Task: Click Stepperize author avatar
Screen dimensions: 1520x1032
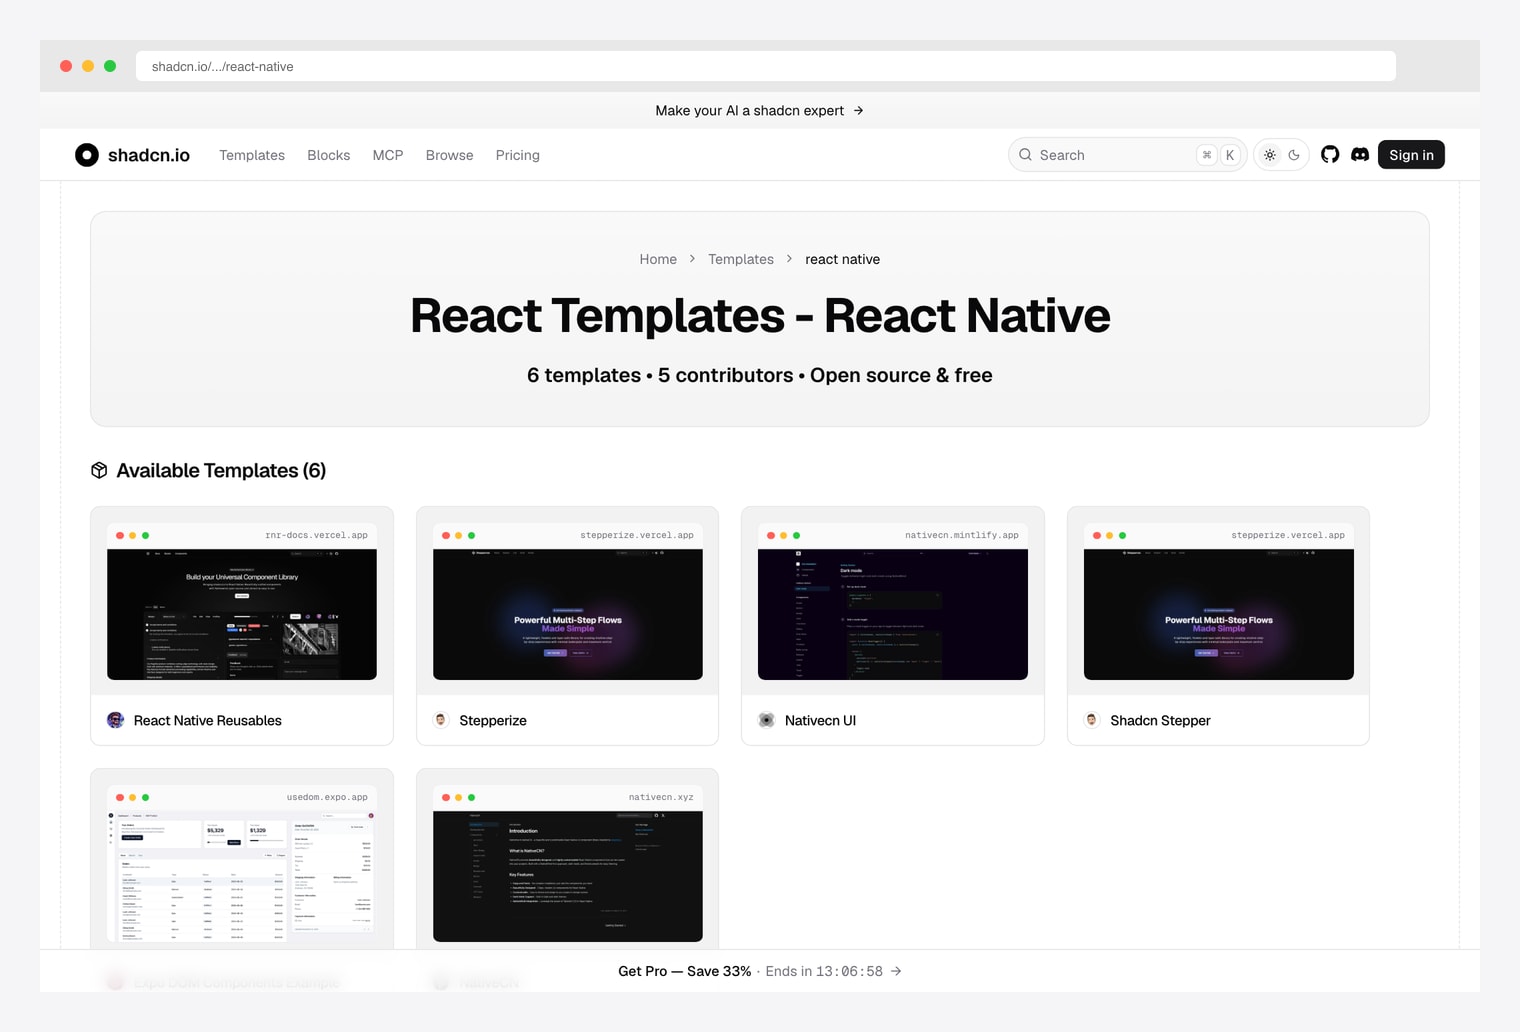Action: 441,720
